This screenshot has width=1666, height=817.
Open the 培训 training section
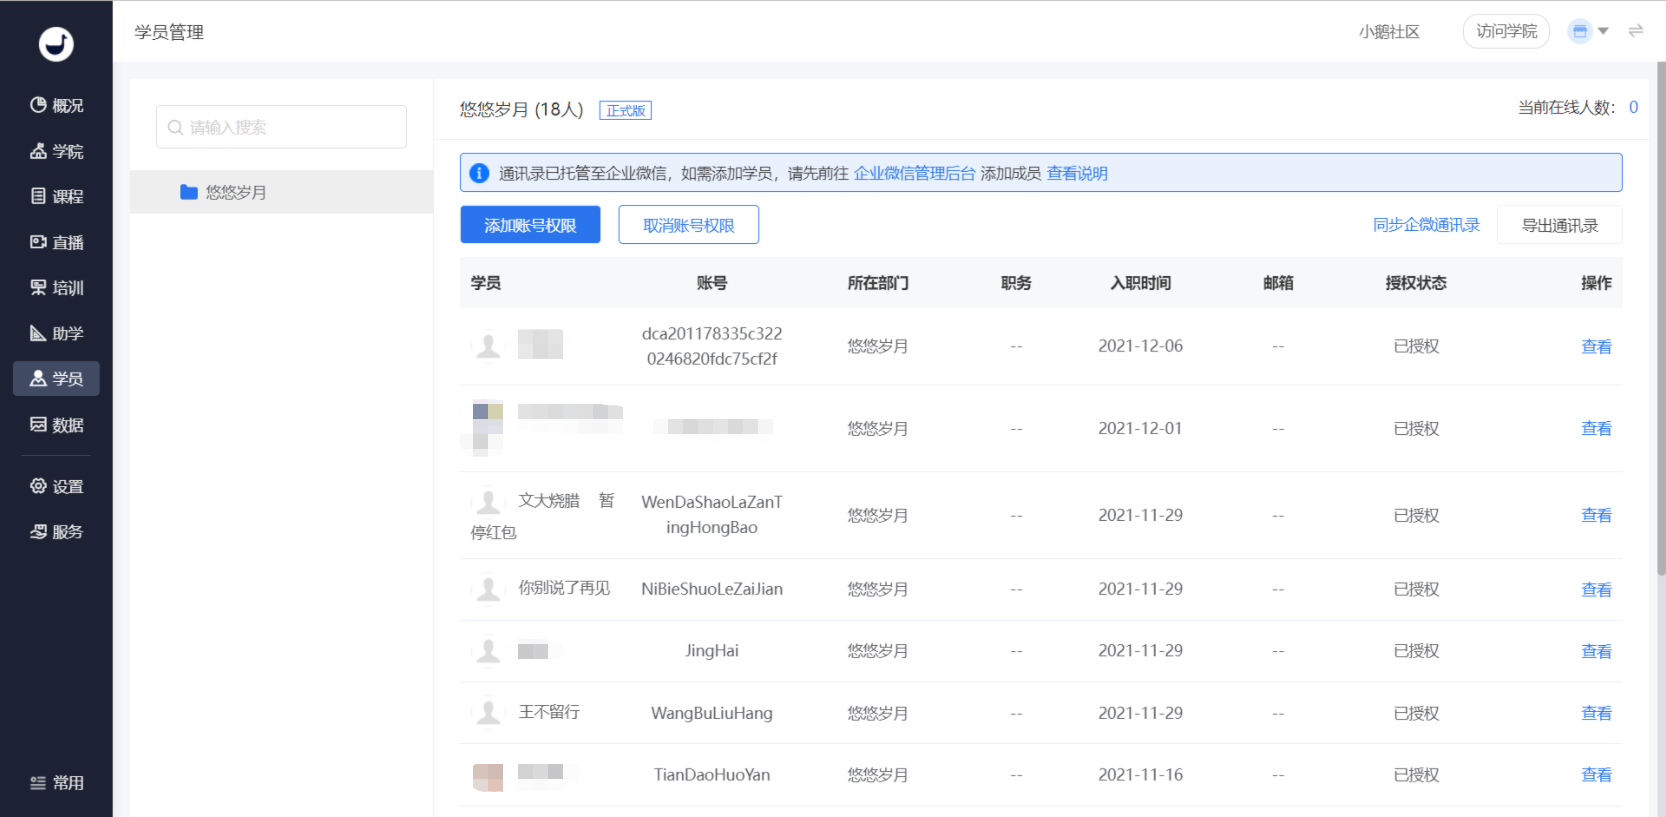click(x=56, y=288)
